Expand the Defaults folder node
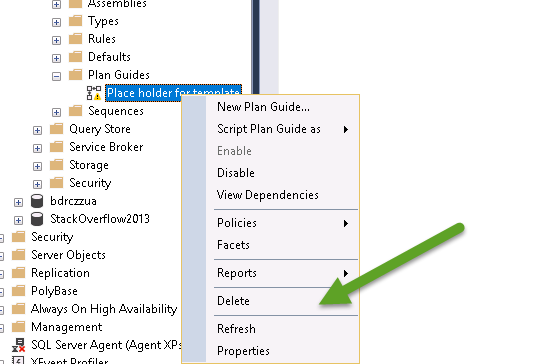The height and width of the screenshot is (364, 558). point(56,58)
